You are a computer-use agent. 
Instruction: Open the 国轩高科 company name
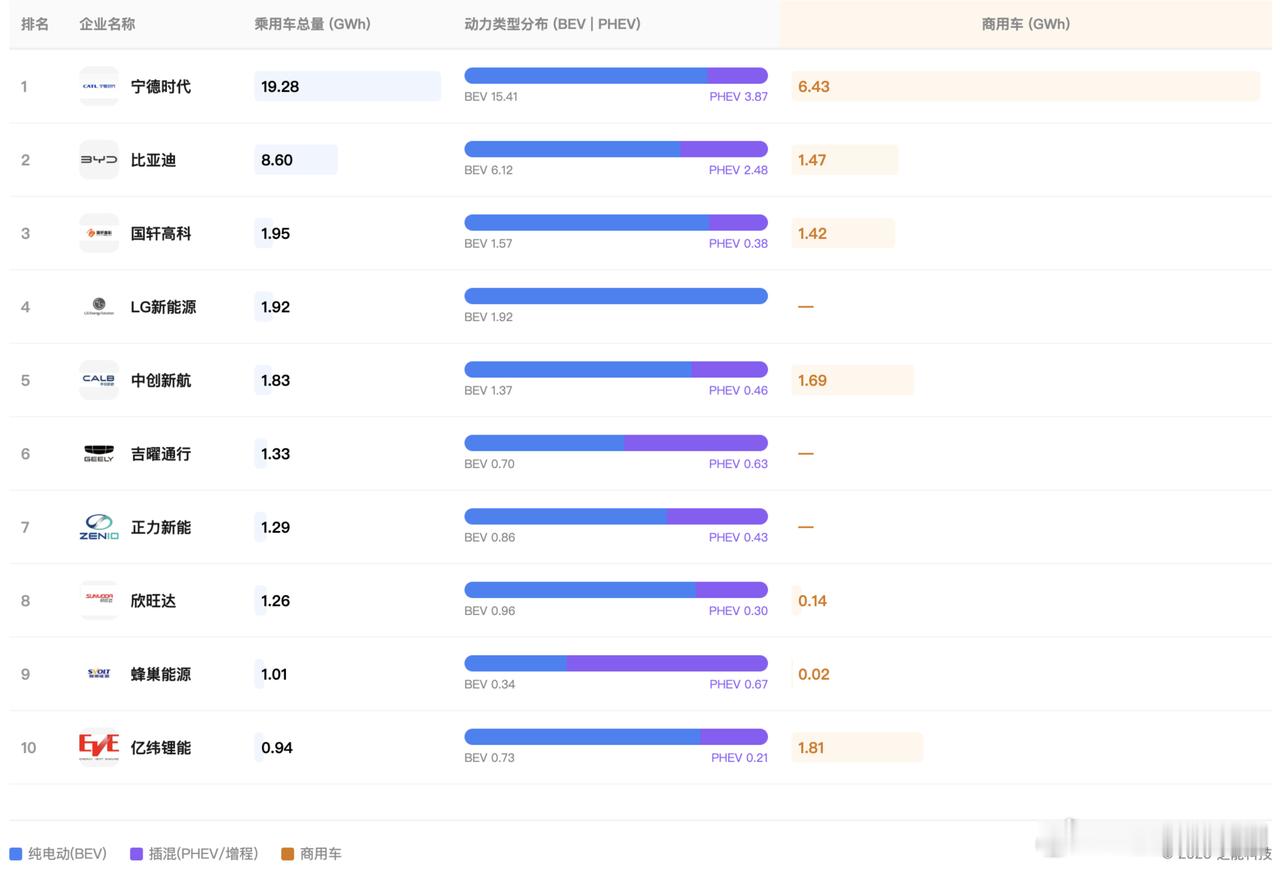coord(161,234)
